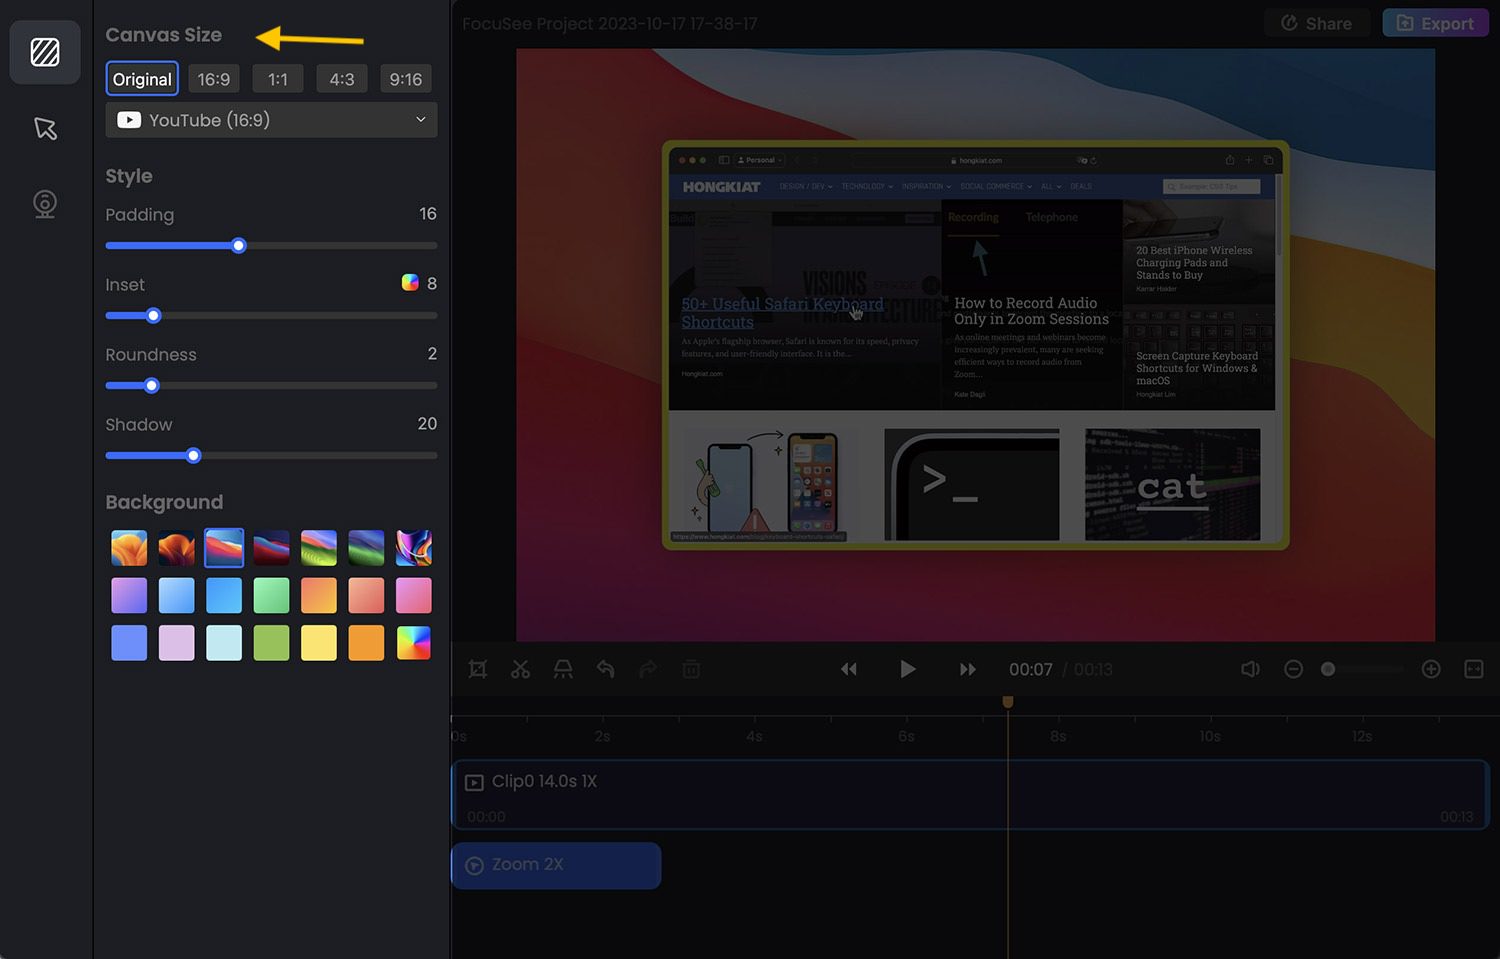
Task: Open the custom rainbow color picker swatch
Action: (414, 643)
